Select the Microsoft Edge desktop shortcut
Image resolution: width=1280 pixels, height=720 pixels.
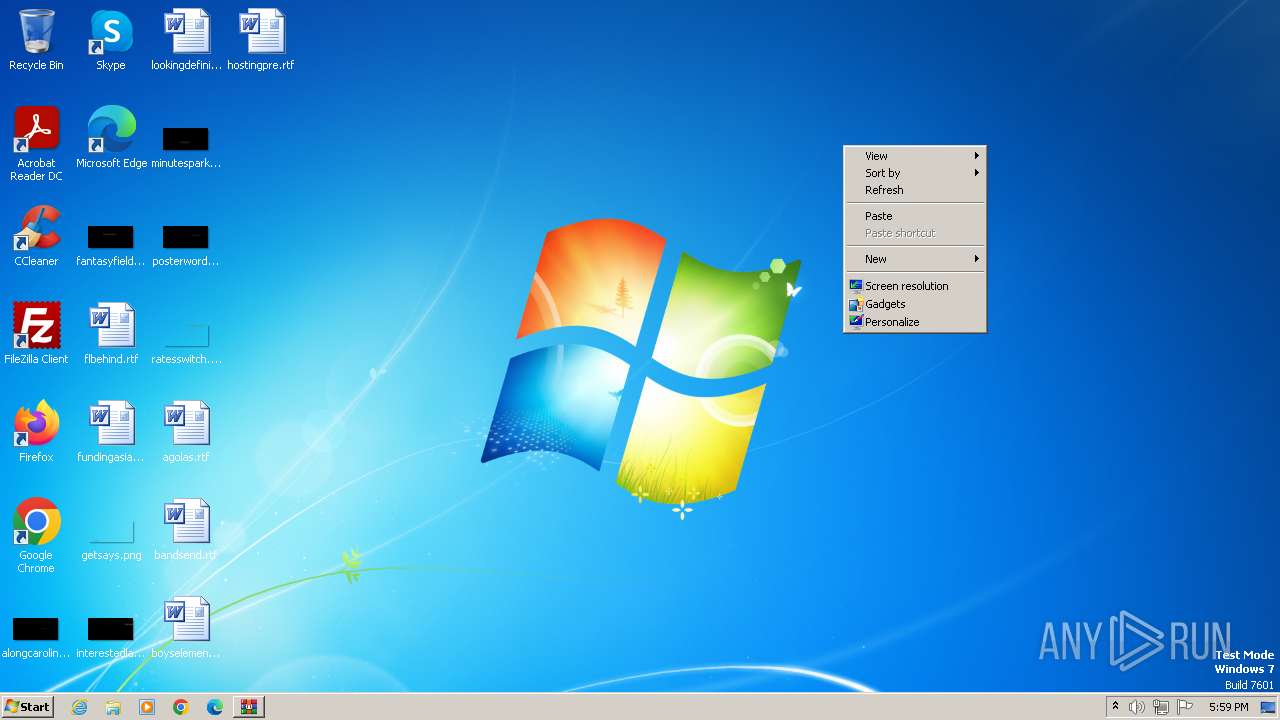pyautogui.click(x=111, y=138)
